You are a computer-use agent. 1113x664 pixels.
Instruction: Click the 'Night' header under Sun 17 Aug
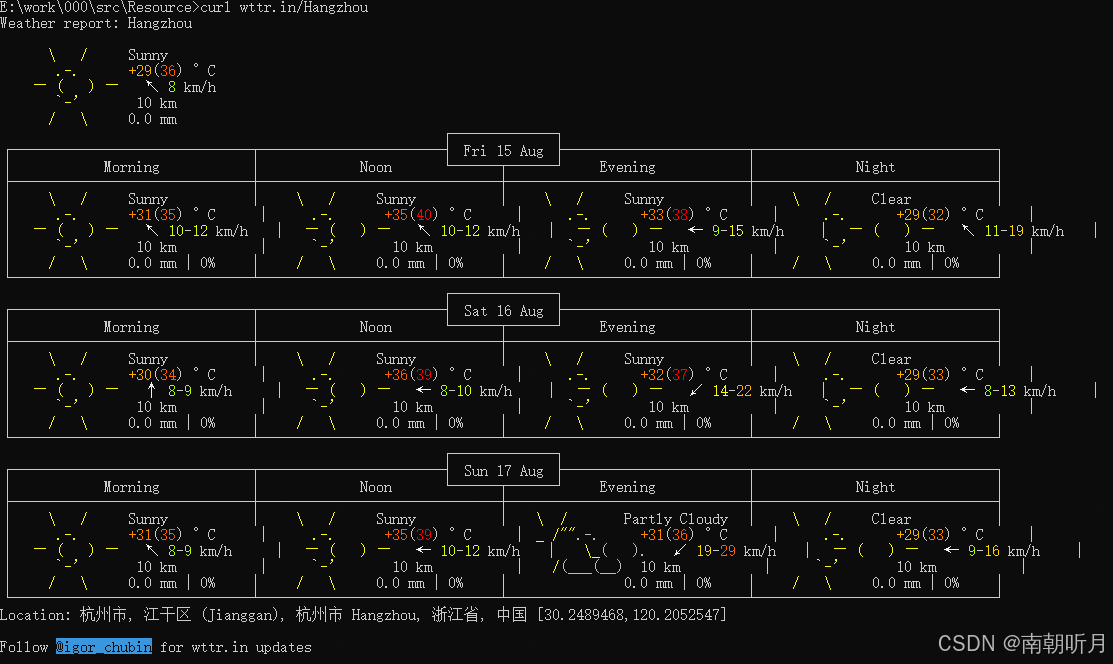(875, 487)
